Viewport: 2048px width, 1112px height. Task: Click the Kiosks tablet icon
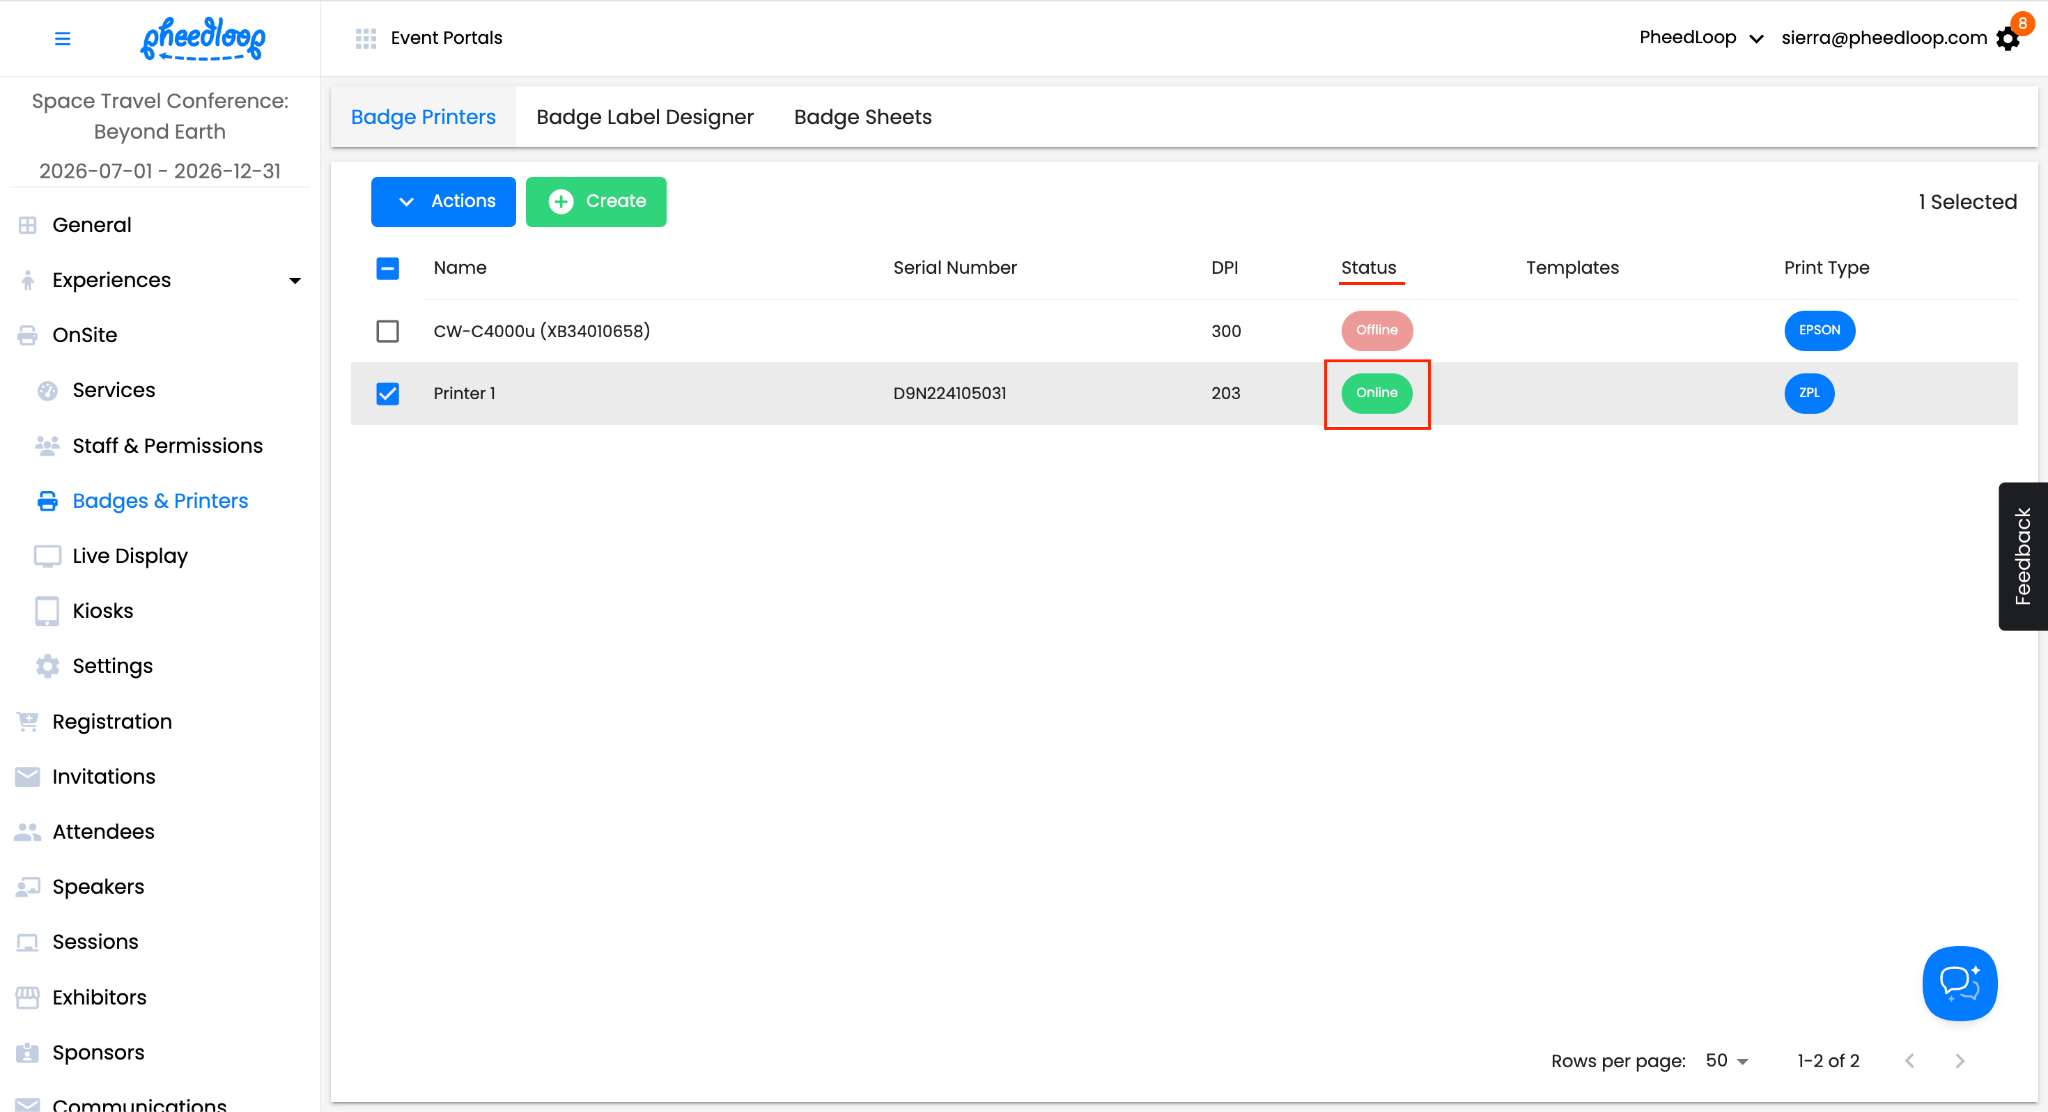(47, 611)
